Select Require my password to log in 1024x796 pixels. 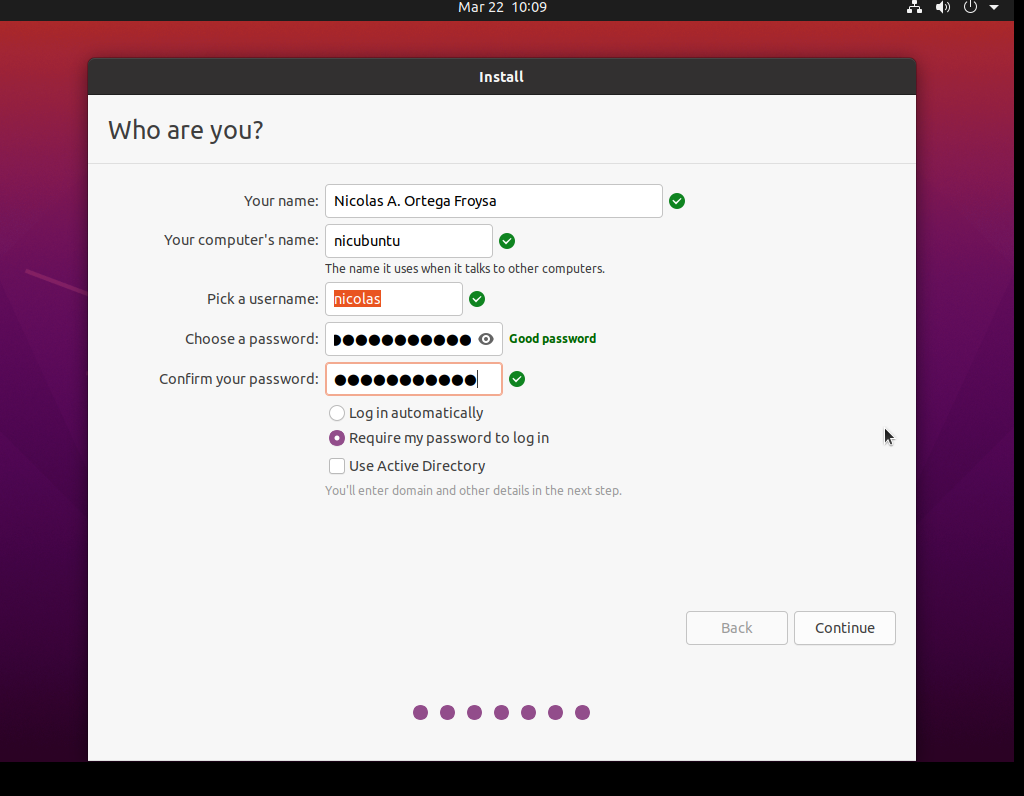click(x=337, y=438)
